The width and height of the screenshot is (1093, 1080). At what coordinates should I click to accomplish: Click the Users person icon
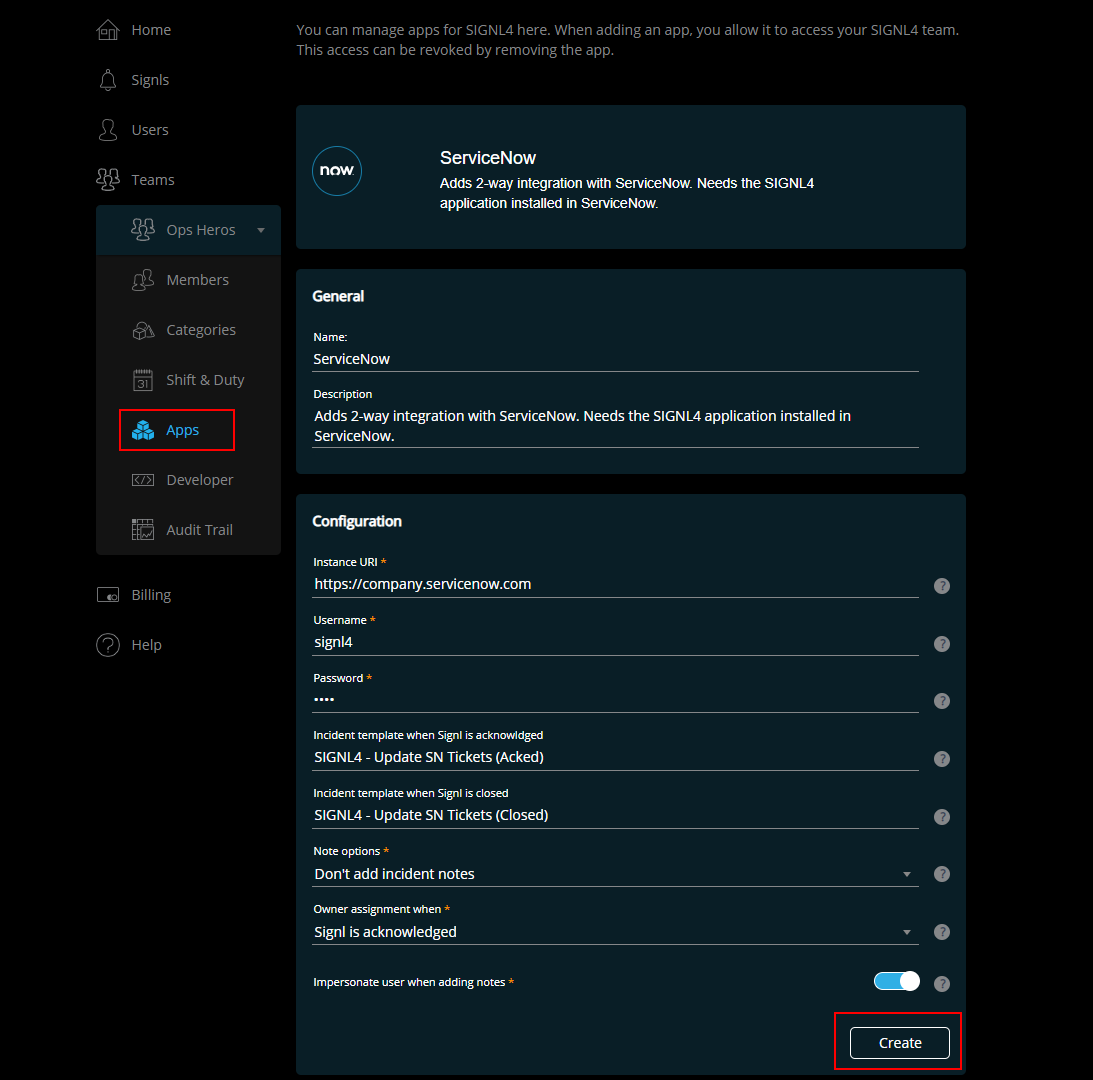coord(107,130)
